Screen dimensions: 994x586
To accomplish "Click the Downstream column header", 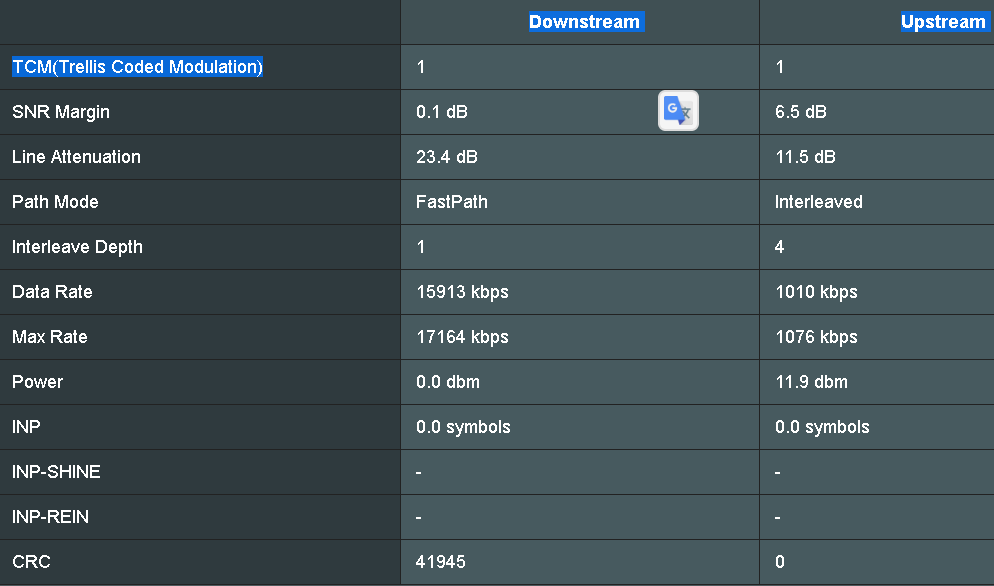I will (584, 22).
